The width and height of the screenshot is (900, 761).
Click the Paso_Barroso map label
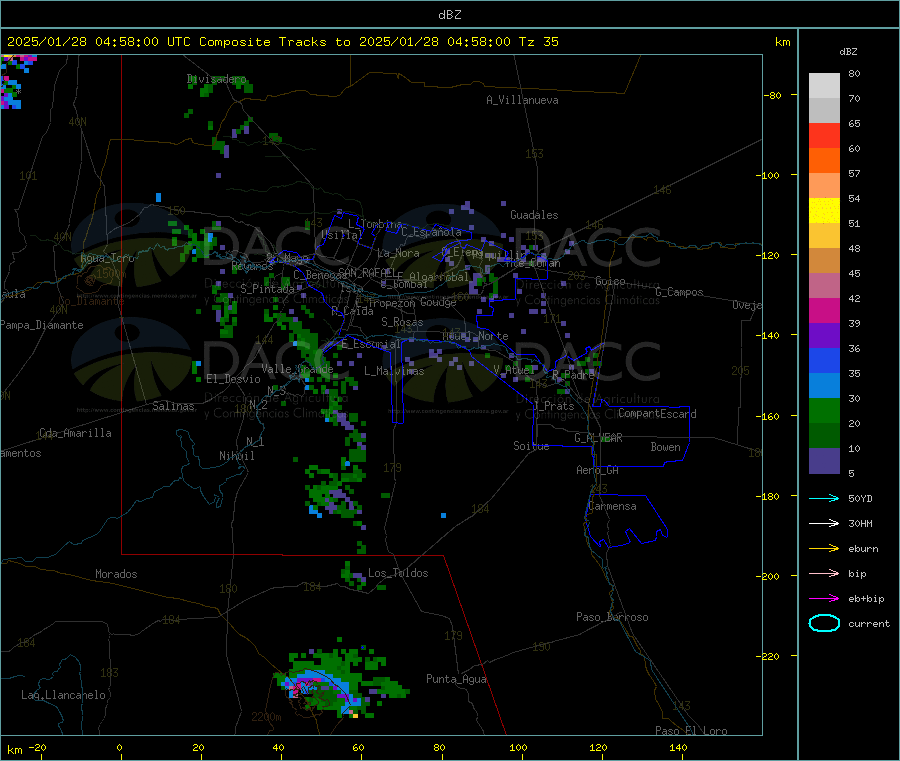[612, 617]
